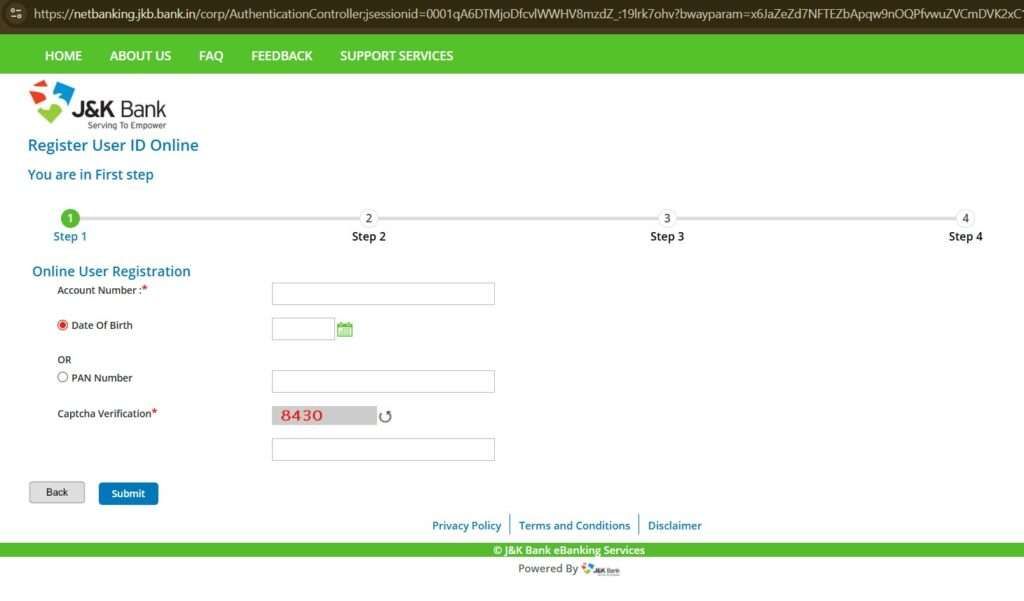
Task: Select the PAN Number radio button
Action: (61, 377)
